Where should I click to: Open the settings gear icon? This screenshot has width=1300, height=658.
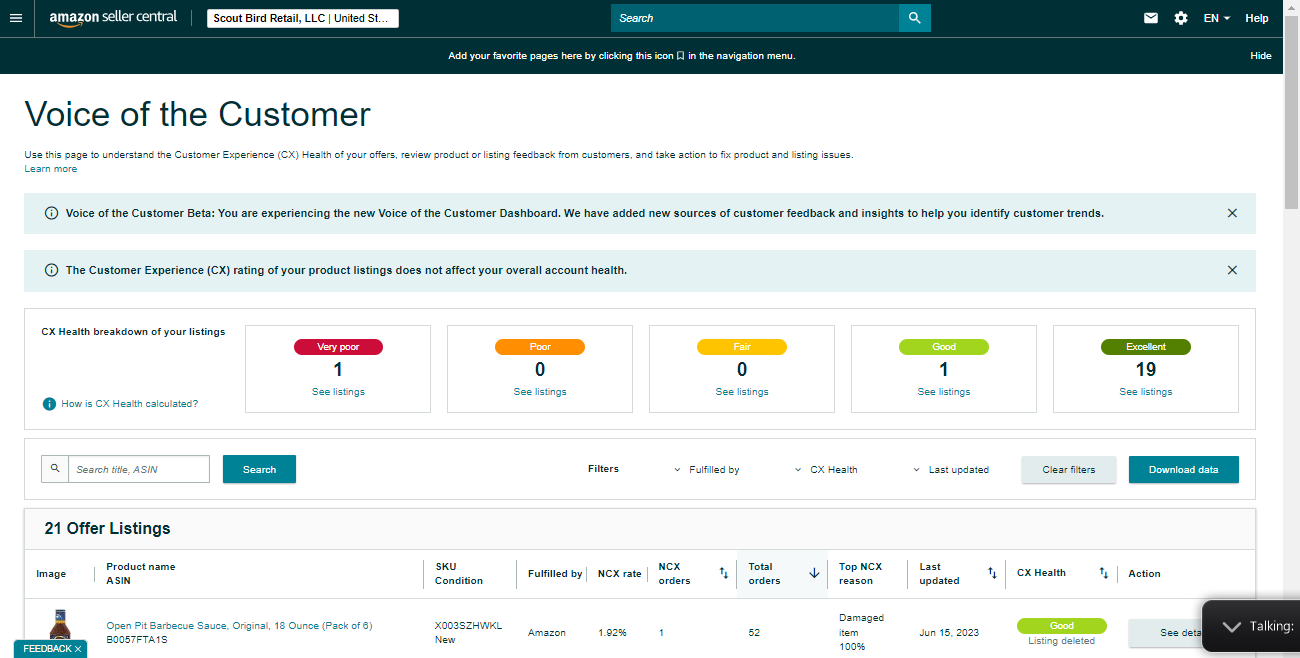1181,18
